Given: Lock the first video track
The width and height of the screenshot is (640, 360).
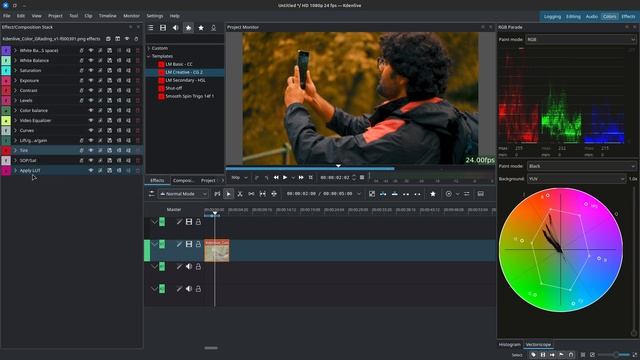Looking at the screenshot, I should coord(198,222).
